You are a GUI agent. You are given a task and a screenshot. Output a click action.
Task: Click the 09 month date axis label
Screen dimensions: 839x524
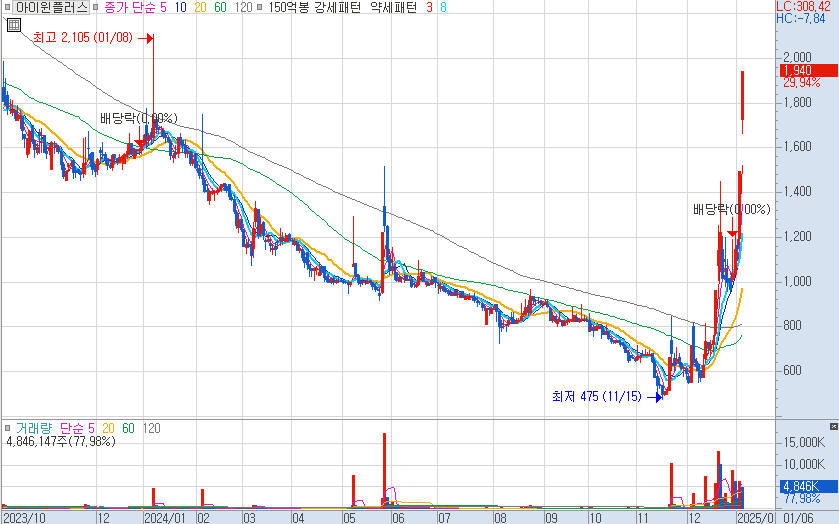(x=551, y=518)
